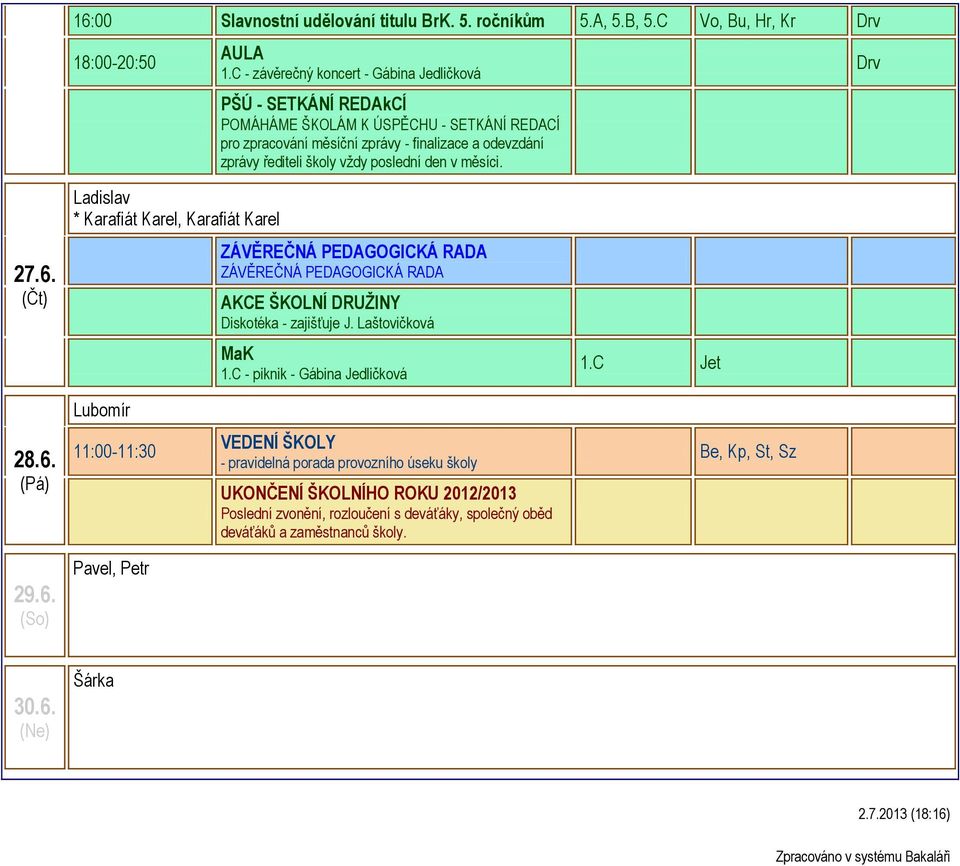960x866 pixels.
Task: Click the name day 'Ladislav'
Action: point(102,198)
